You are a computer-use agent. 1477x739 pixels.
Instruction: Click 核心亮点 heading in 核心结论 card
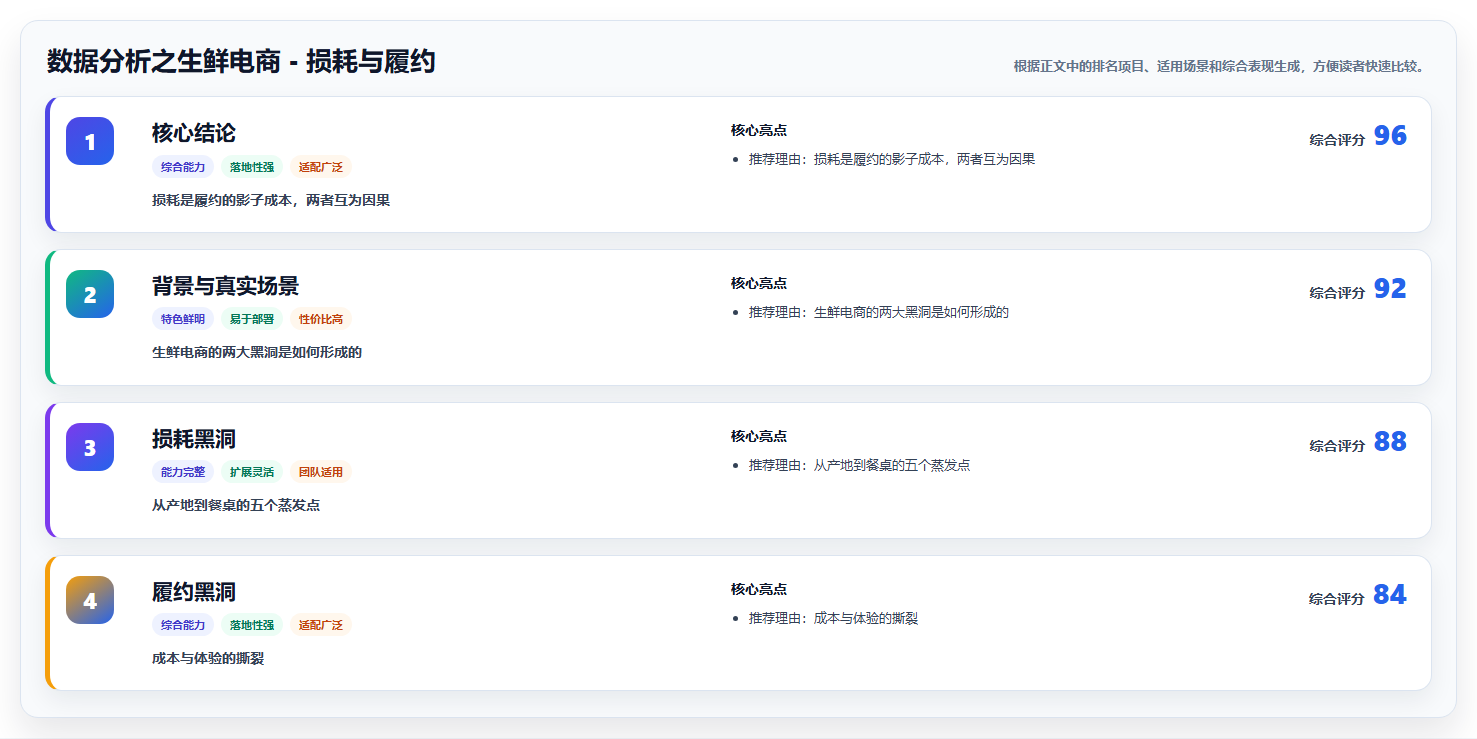[759, 130]
